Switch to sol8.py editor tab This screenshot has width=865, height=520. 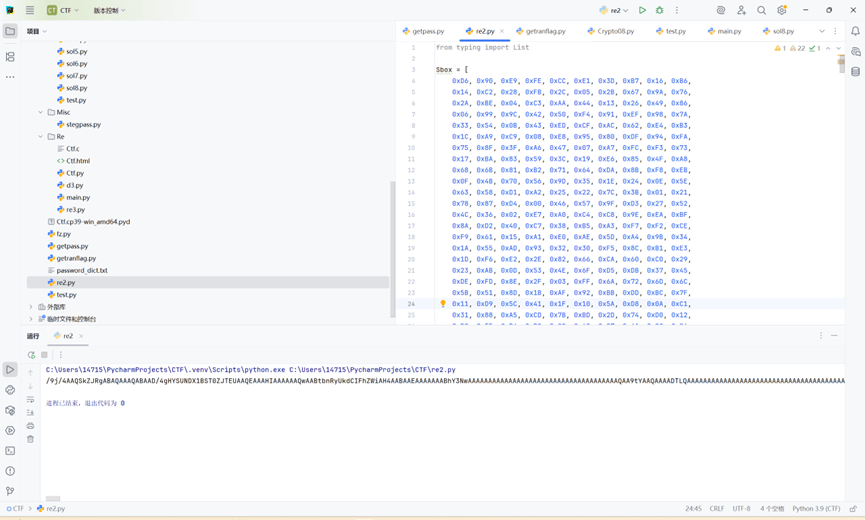[x=778, y=31]
